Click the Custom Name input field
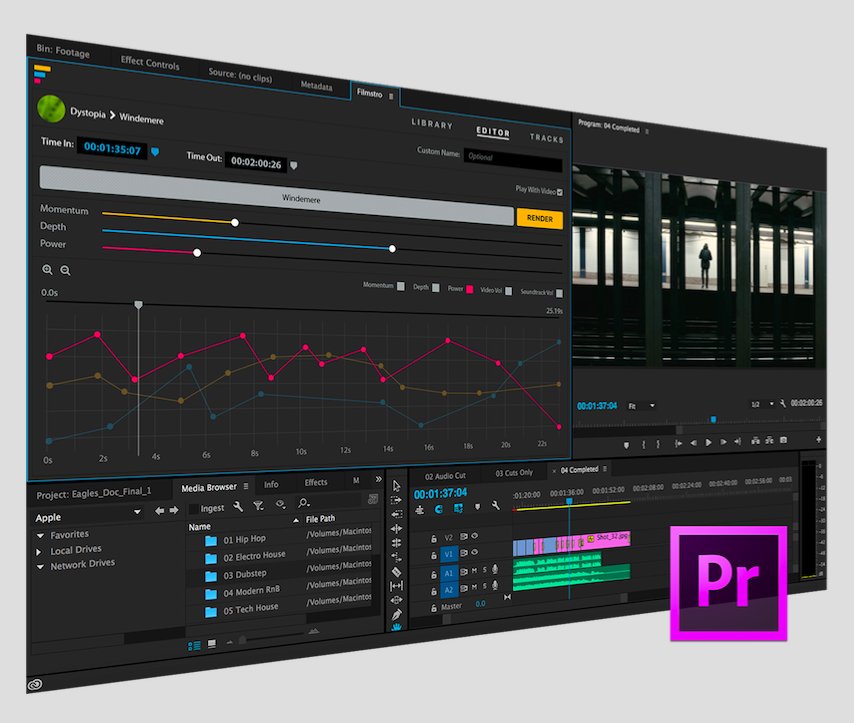The width and height of the screenshot is (854, 723). (x=513, y=160)
